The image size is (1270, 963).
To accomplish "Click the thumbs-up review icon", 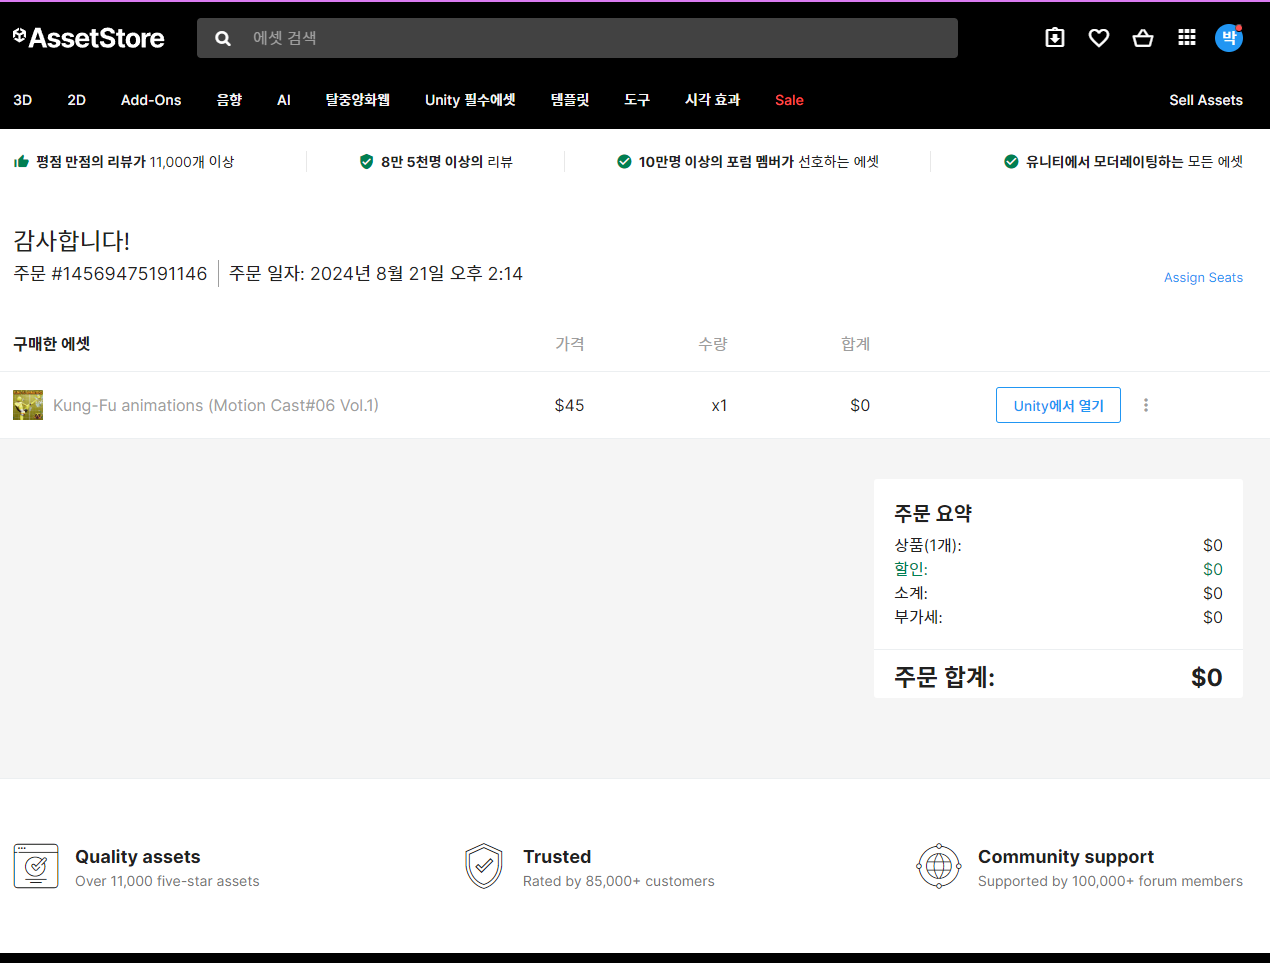I will 21,161.
